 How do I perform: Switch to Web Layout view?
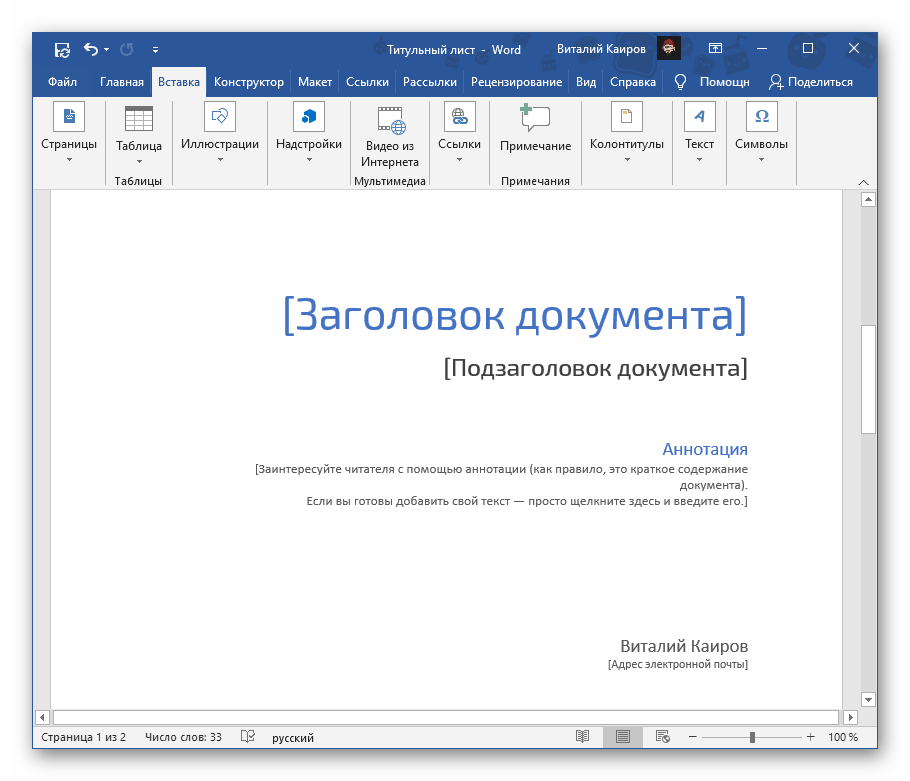coord(661,737)
